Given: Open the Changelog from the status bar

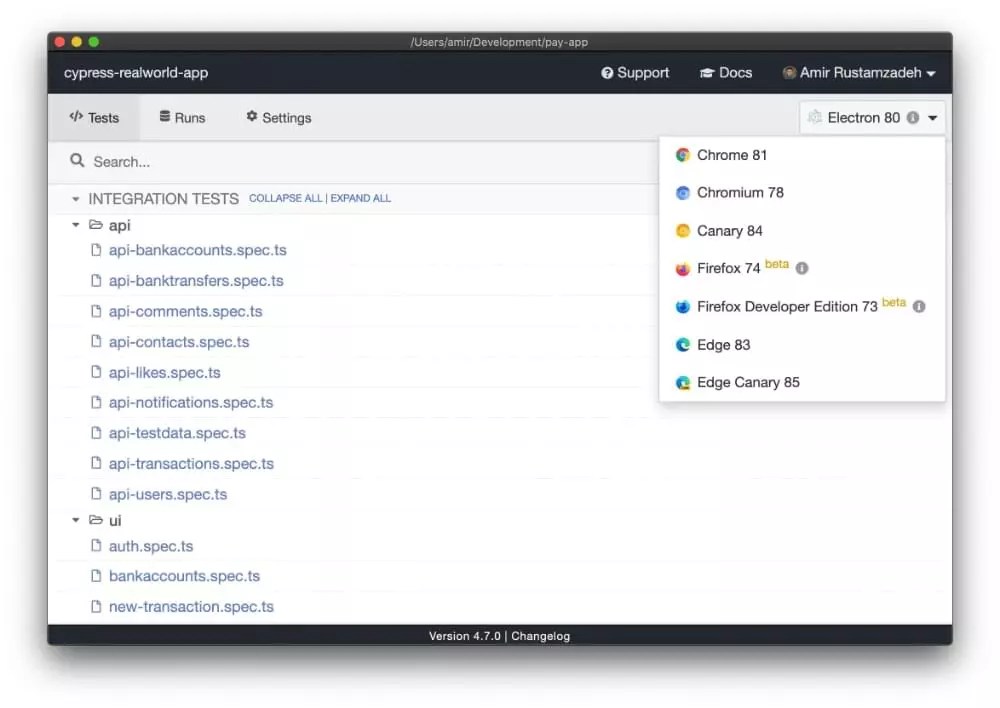Looking at the screenshot, I should point(540,635).
